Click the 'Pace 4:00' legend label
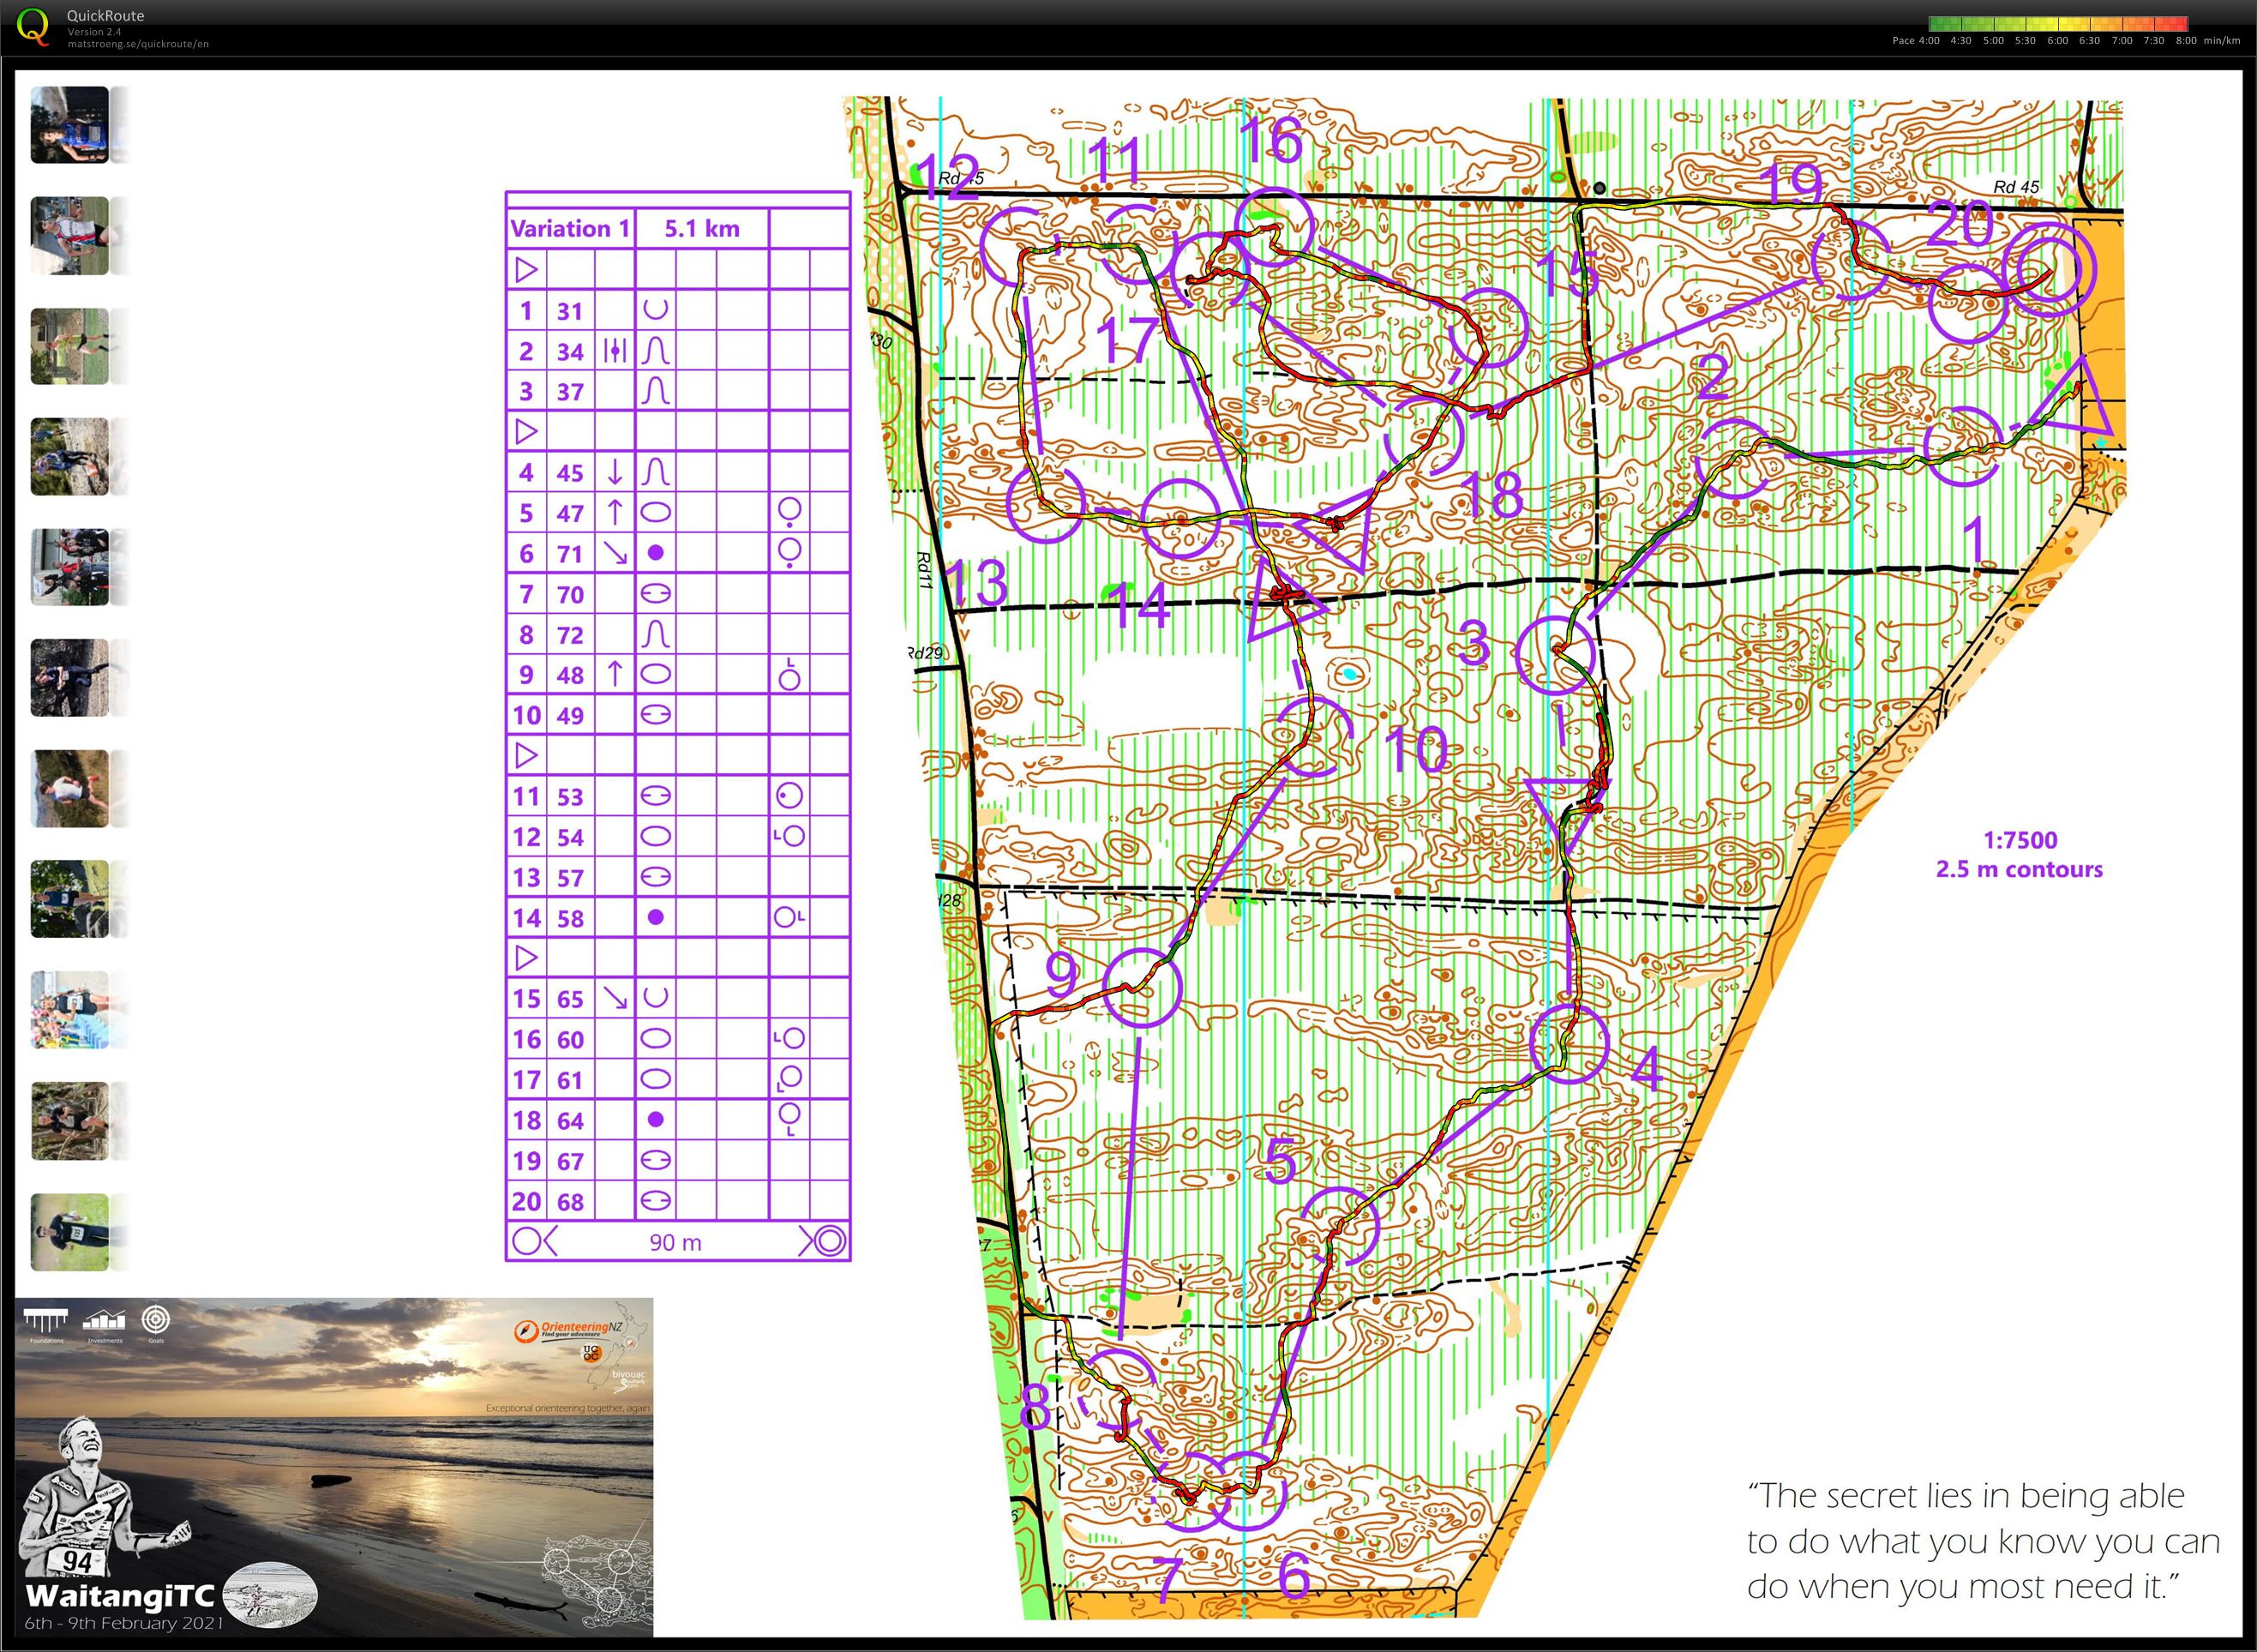 point(1915,41)
